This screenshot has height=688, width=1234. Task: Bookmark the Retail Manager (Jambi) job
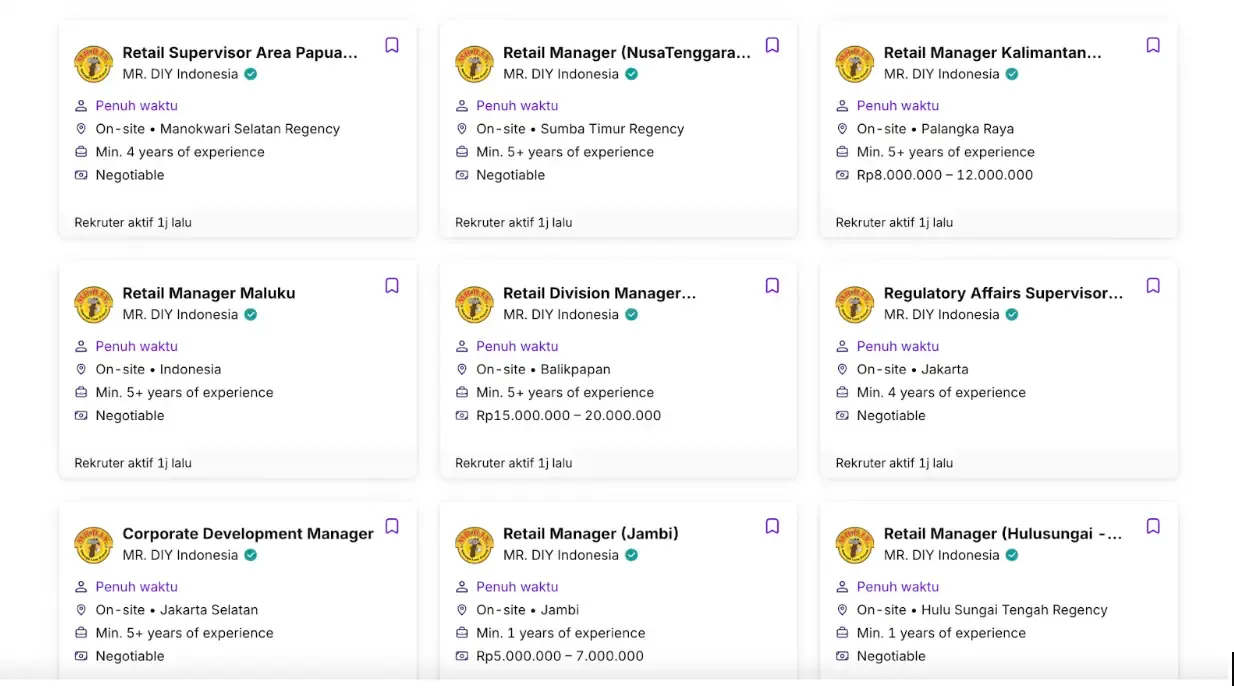tap(772, 526)
